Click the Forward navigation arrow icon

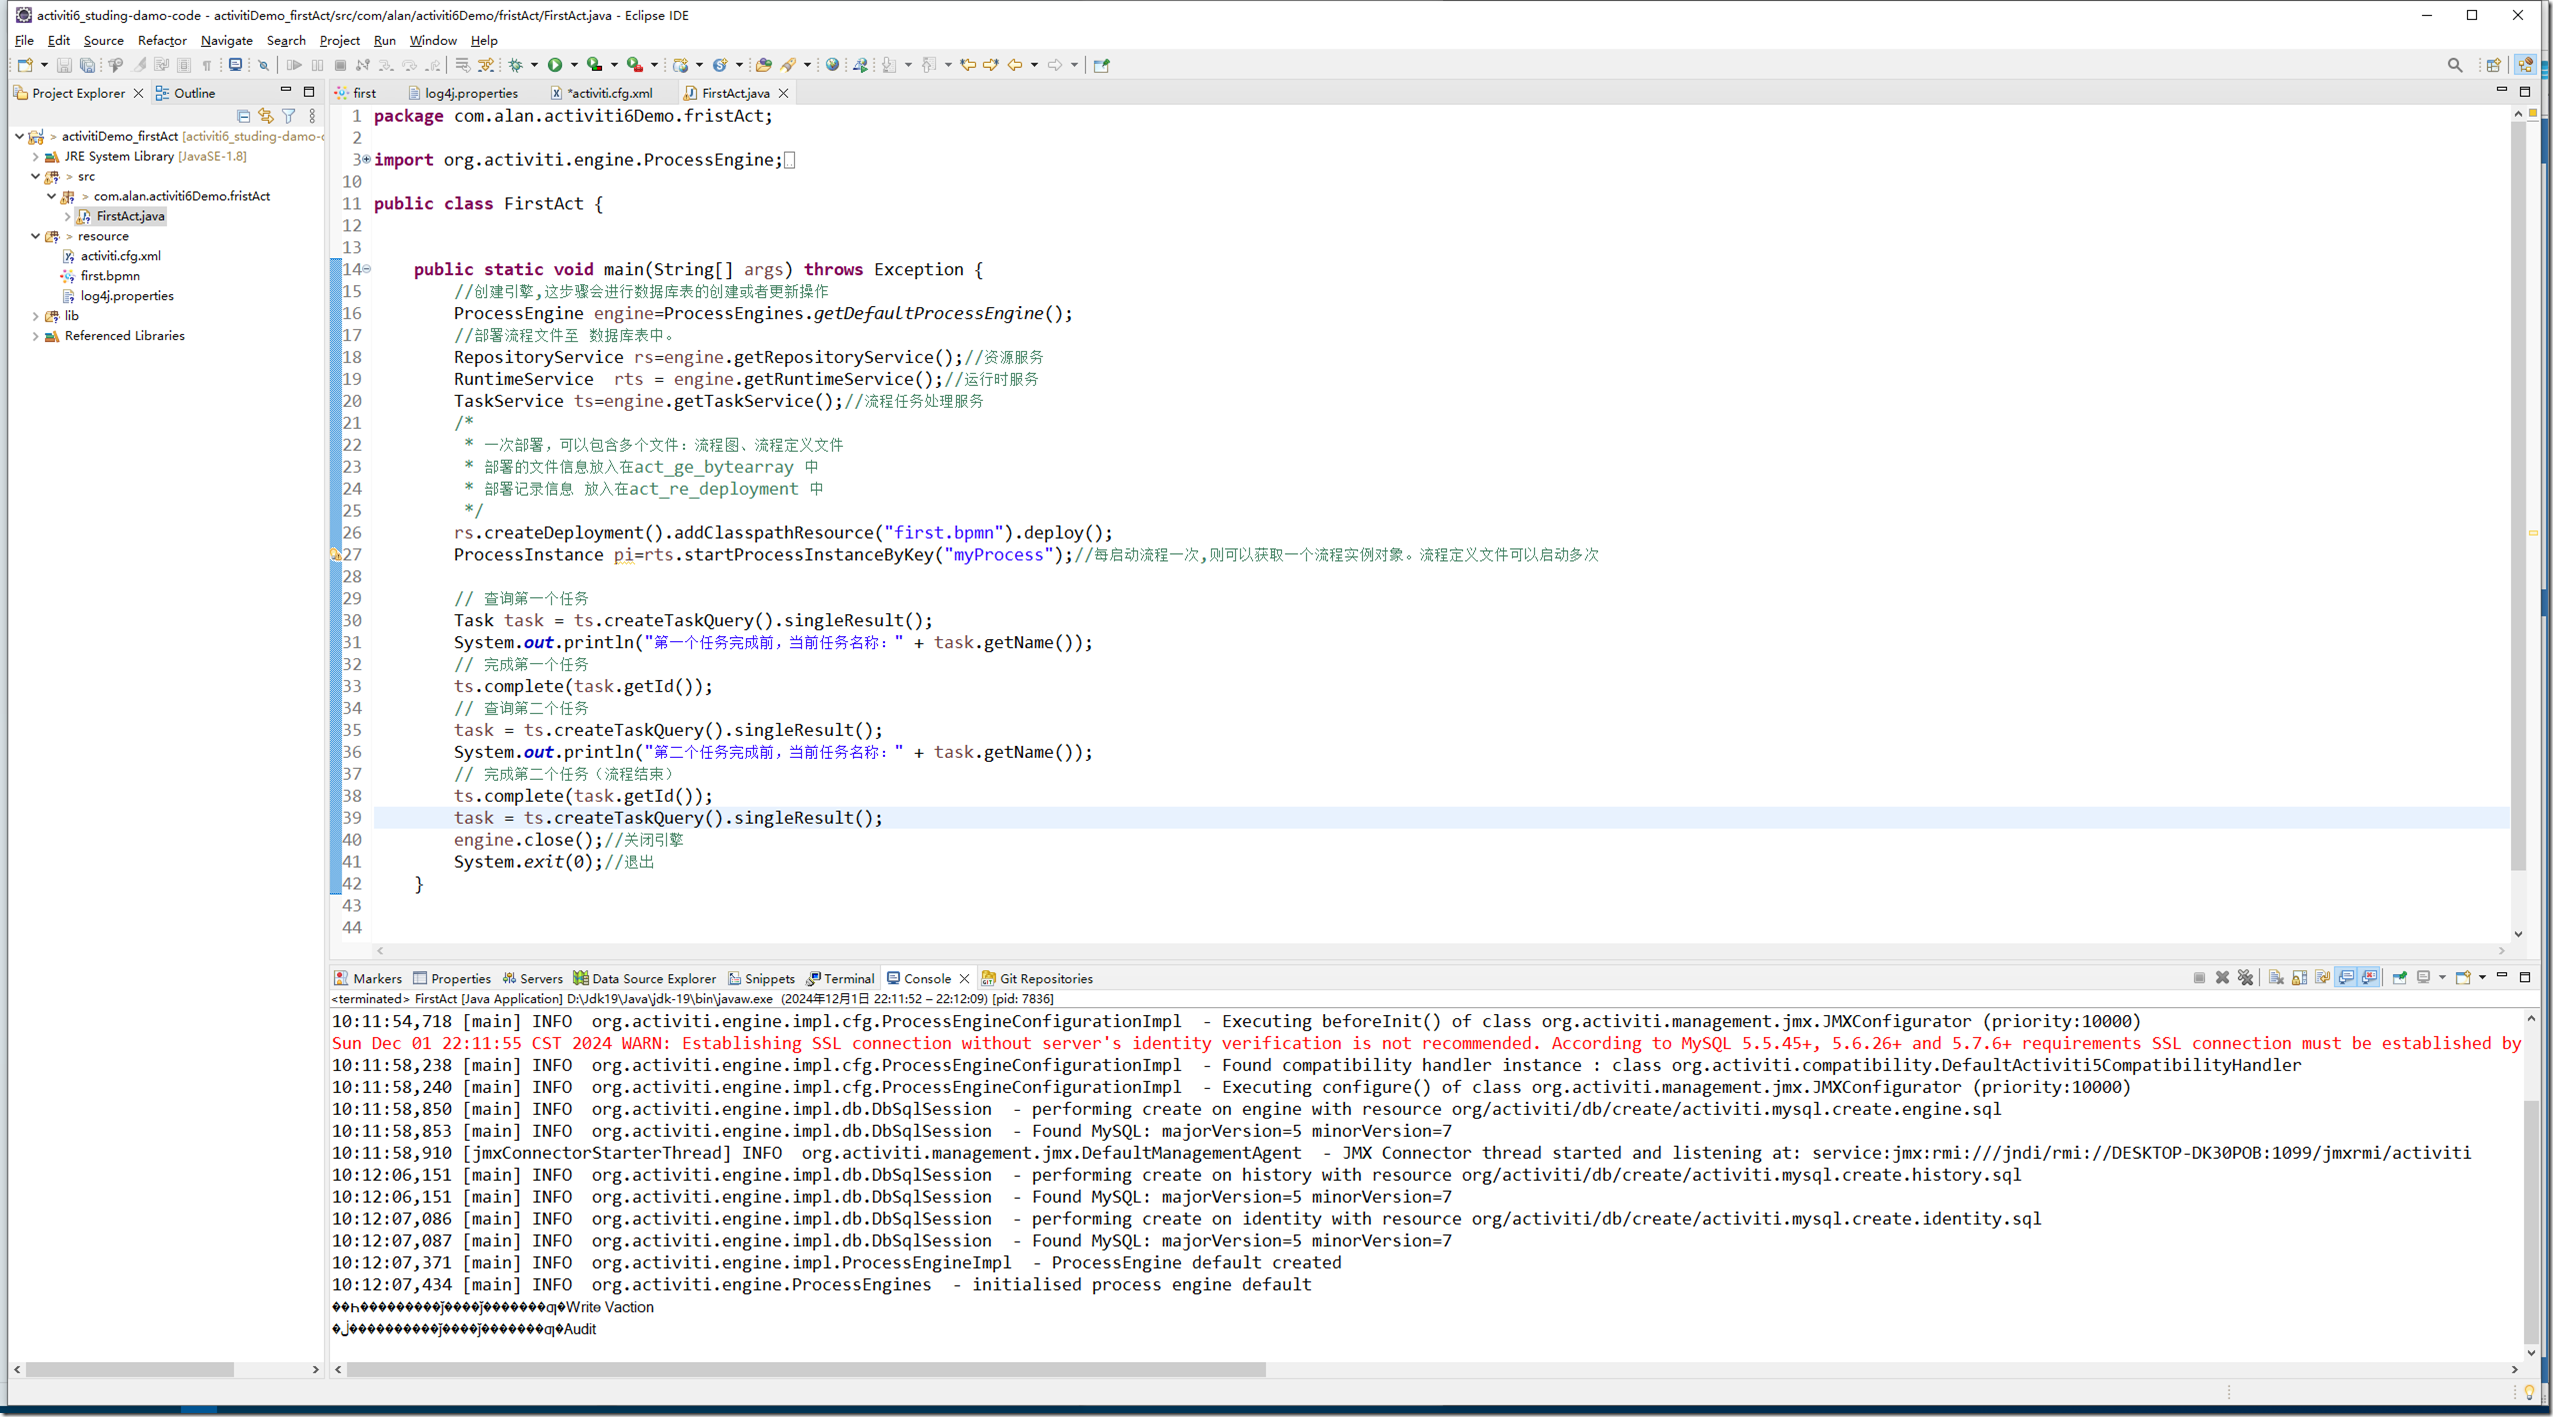[x=1055, y=65]
